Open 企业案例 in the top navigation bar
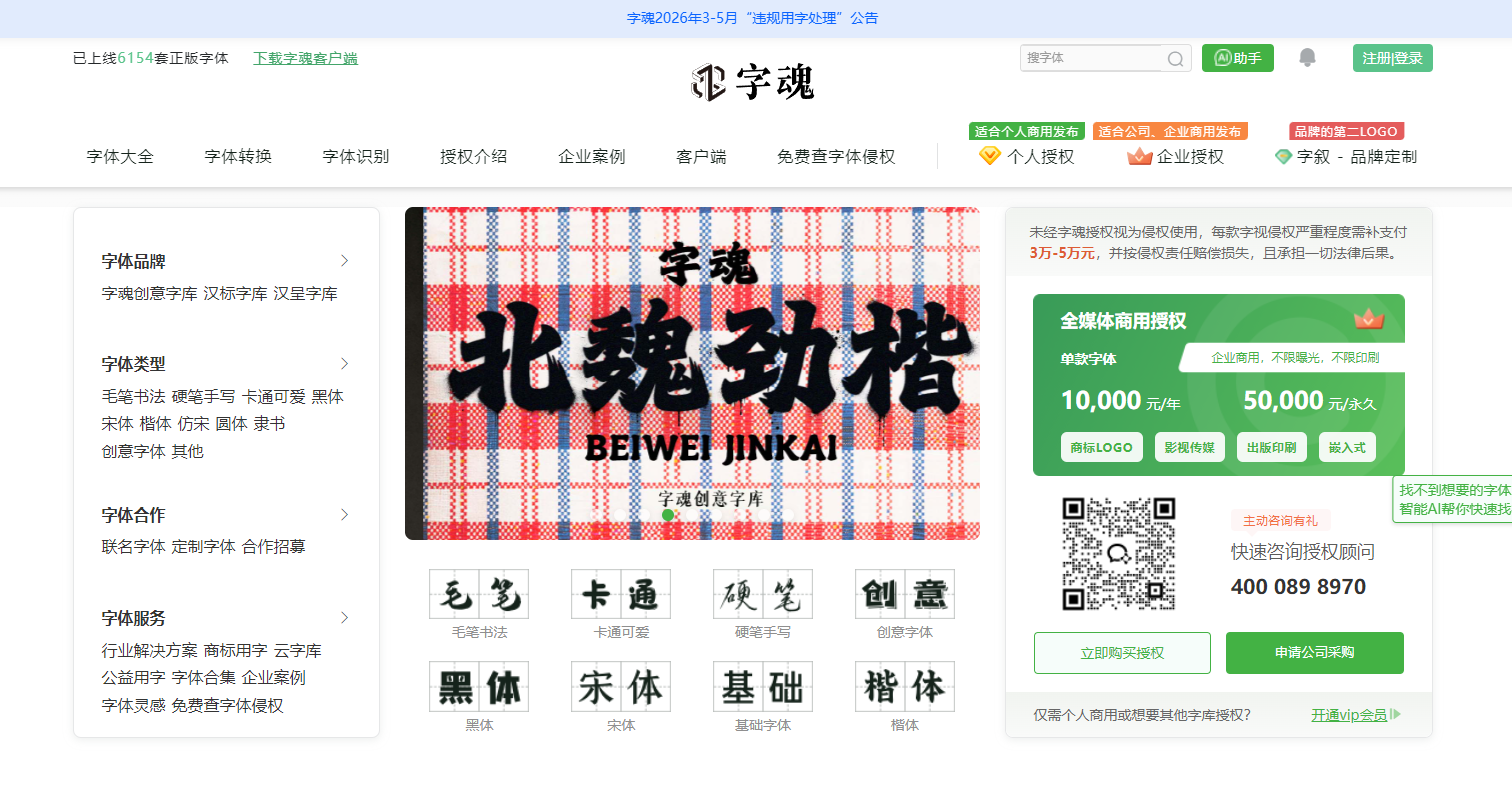 [x=592, y=156]
